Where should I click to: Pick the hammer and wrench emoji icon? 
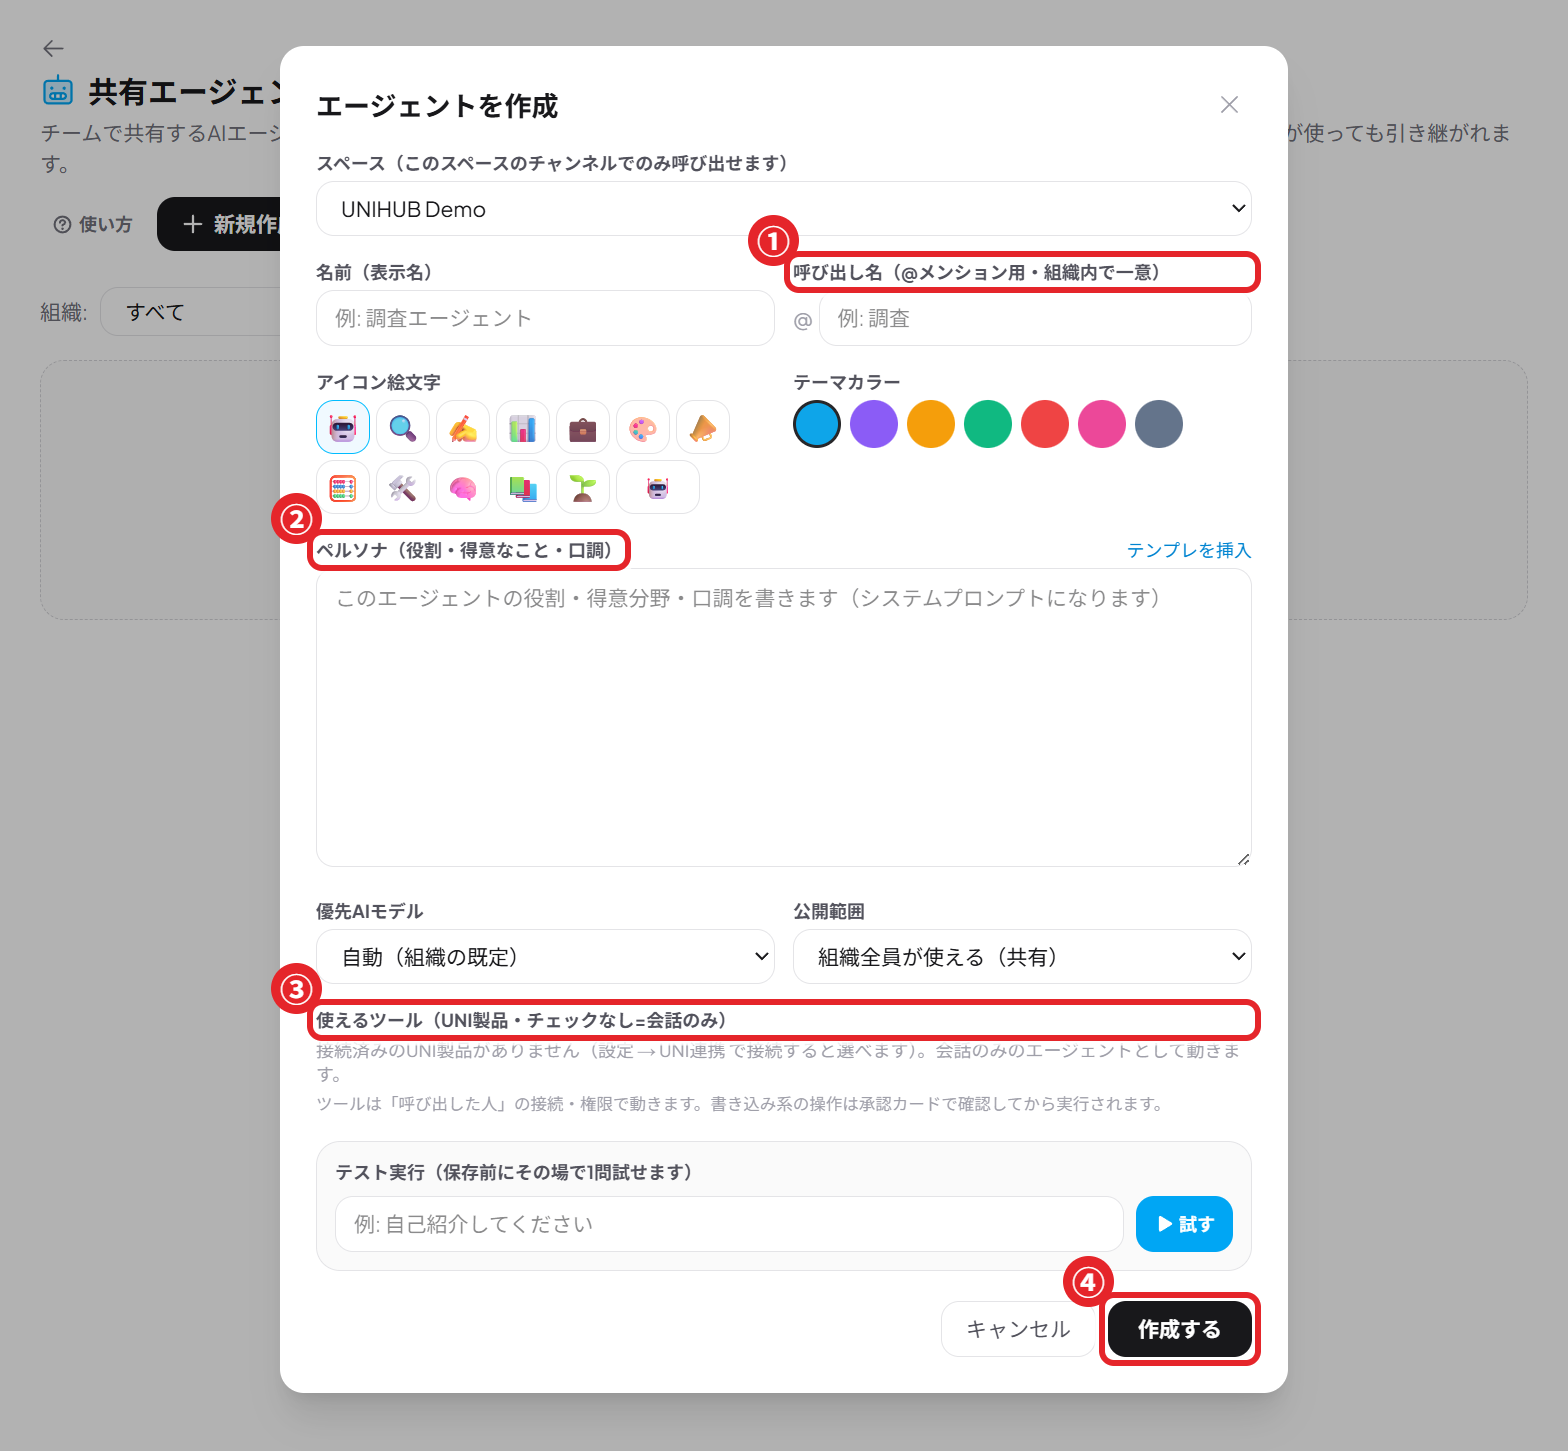(403, 487)
